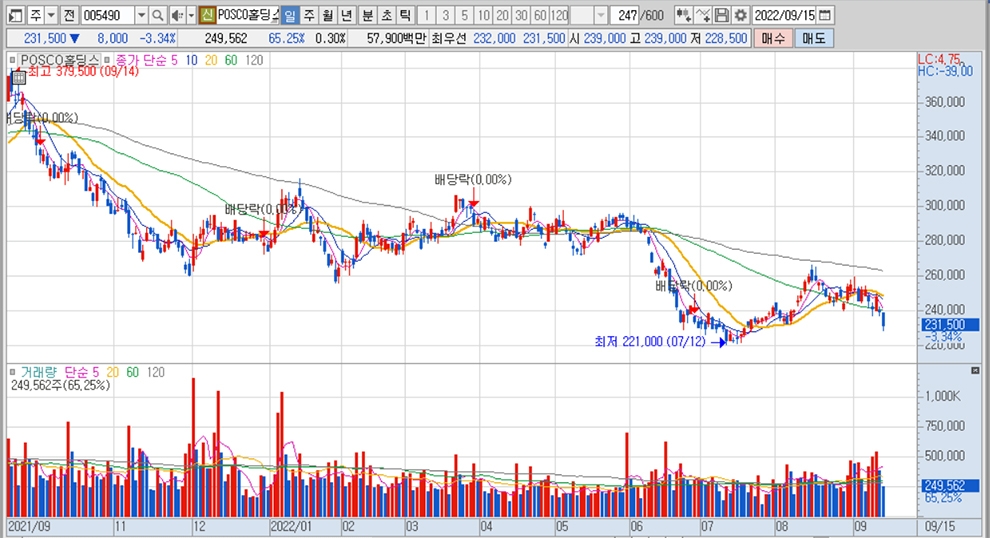Viewport: 990px width, 538px height.
Task: Switch to the 분 minute chart tab
Action: pos(367,15)
